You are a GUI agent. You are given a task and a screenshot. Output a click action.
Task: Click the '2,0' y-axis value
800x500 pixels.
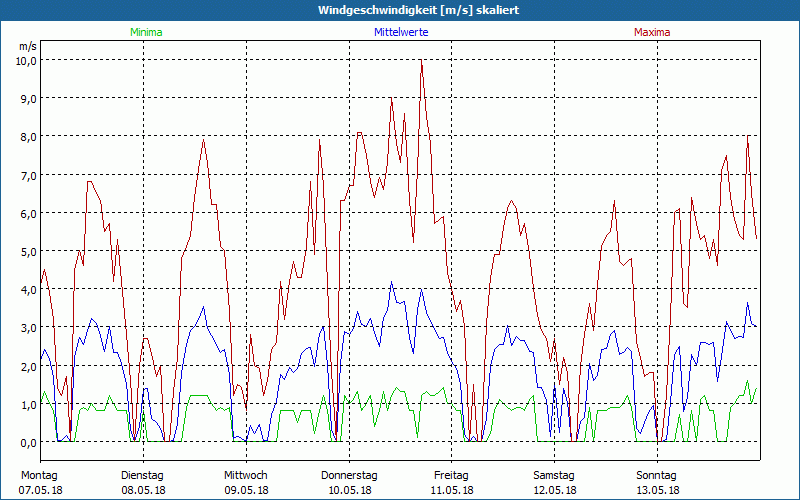pyautogui.click(x=29, y=366)
